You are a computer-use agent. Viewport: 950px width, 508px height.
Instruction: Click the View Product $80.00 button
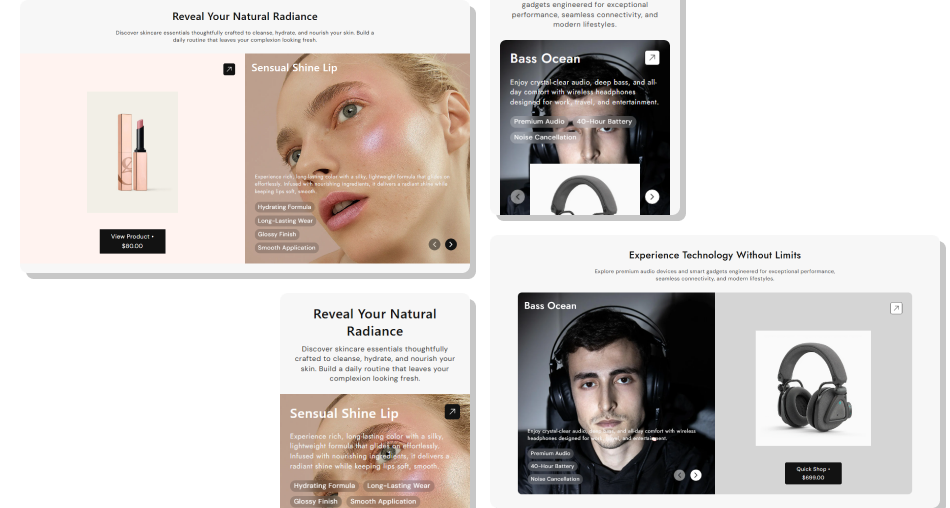tap(132, 241)
